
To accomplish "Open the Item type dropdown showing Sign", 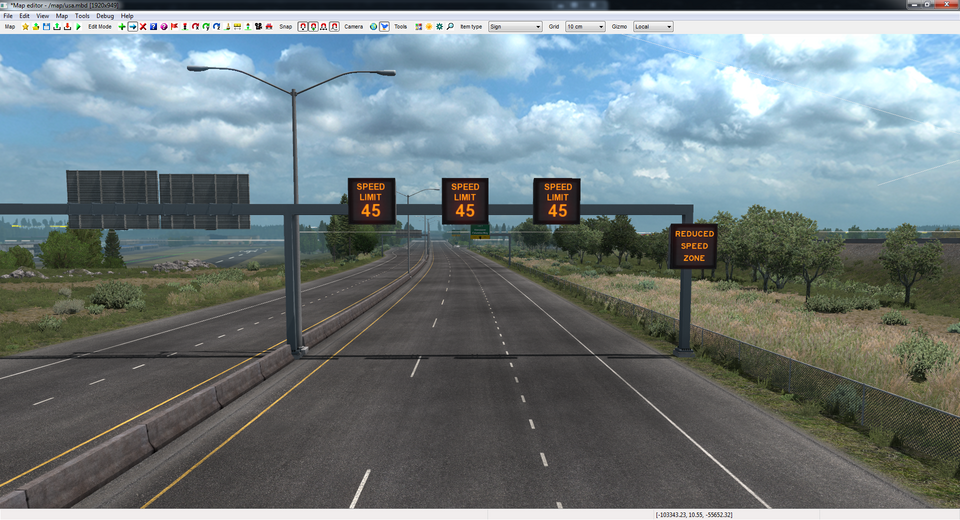I will point(515,27).
